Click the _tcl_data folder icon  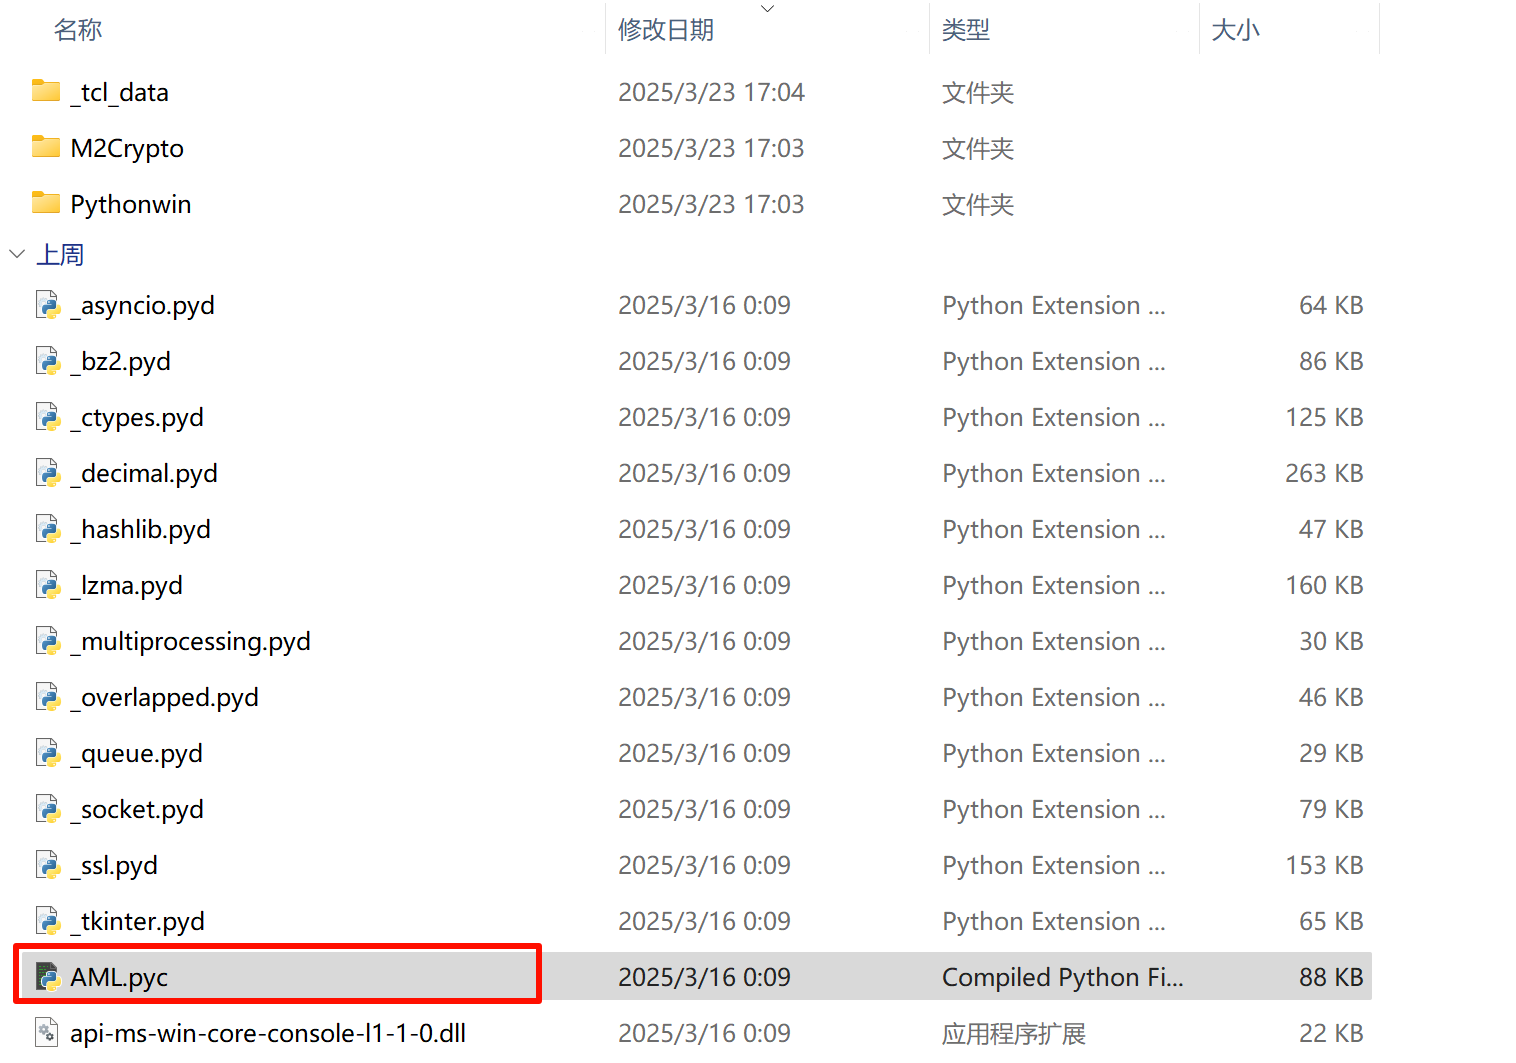click(x=46, y=92)
